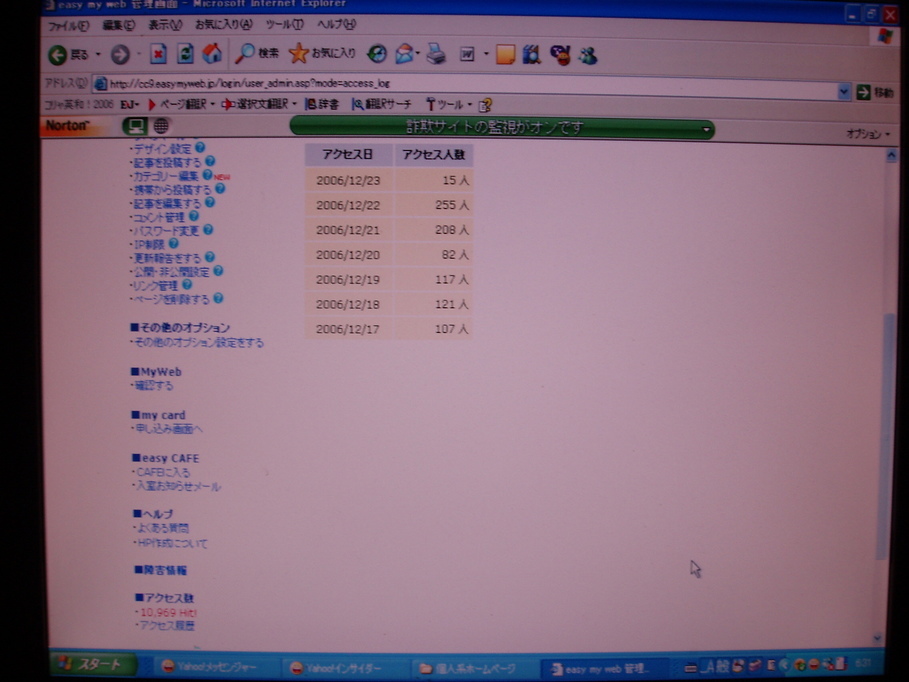Click help icon beside IP制限

[173, 243]
